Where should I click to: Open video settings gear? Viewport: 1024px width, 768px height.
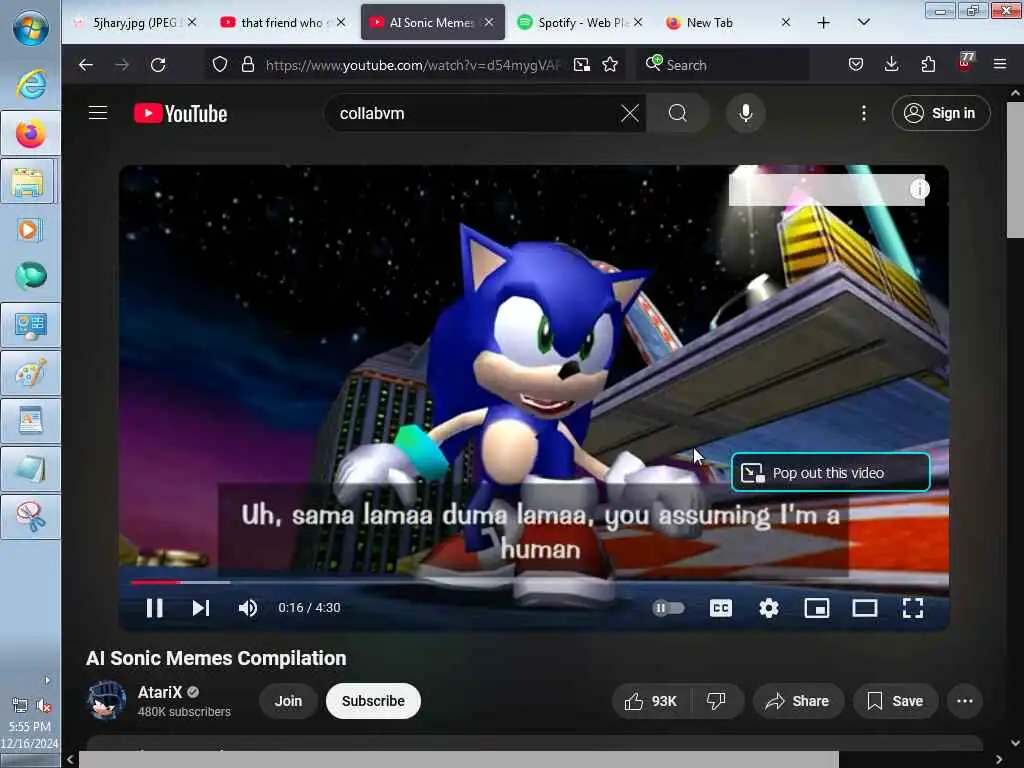tap(769, 608)
